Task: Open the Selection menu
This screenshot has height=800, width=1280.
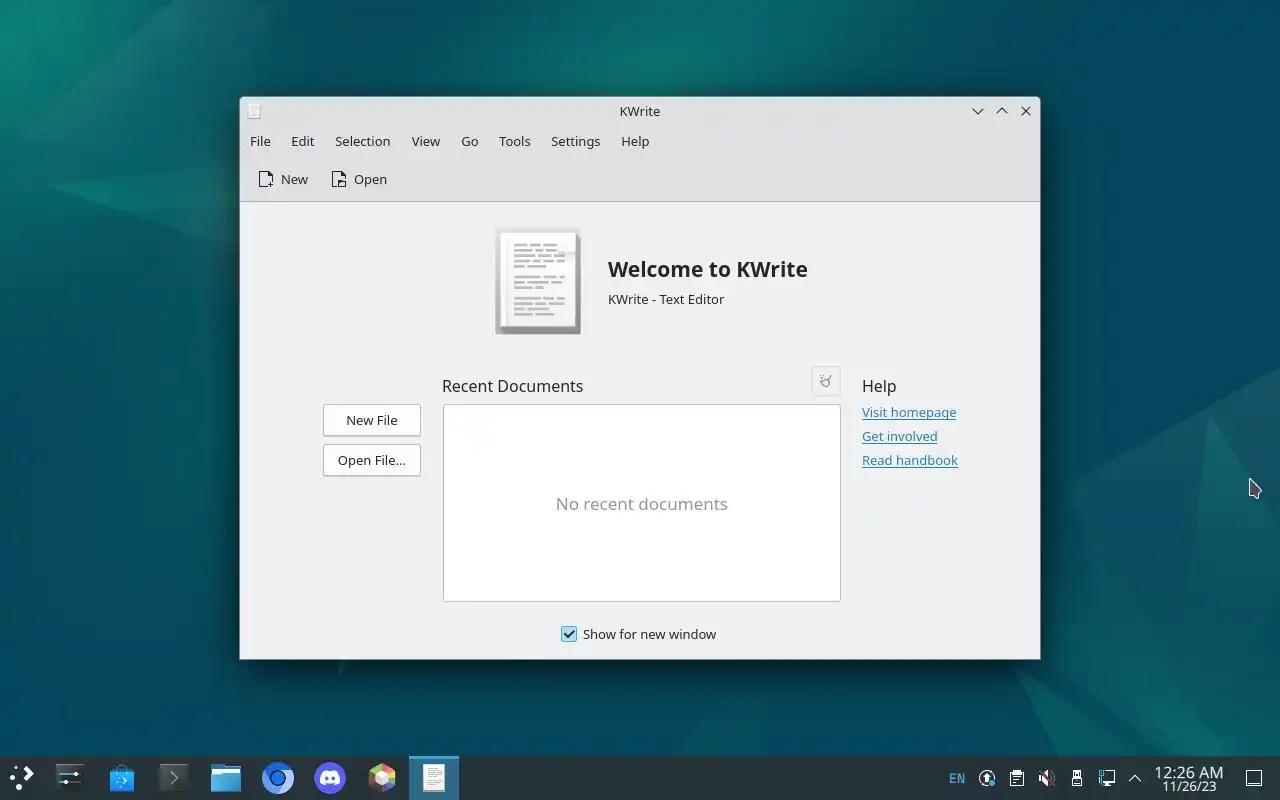Action: (x=362, y=141)
